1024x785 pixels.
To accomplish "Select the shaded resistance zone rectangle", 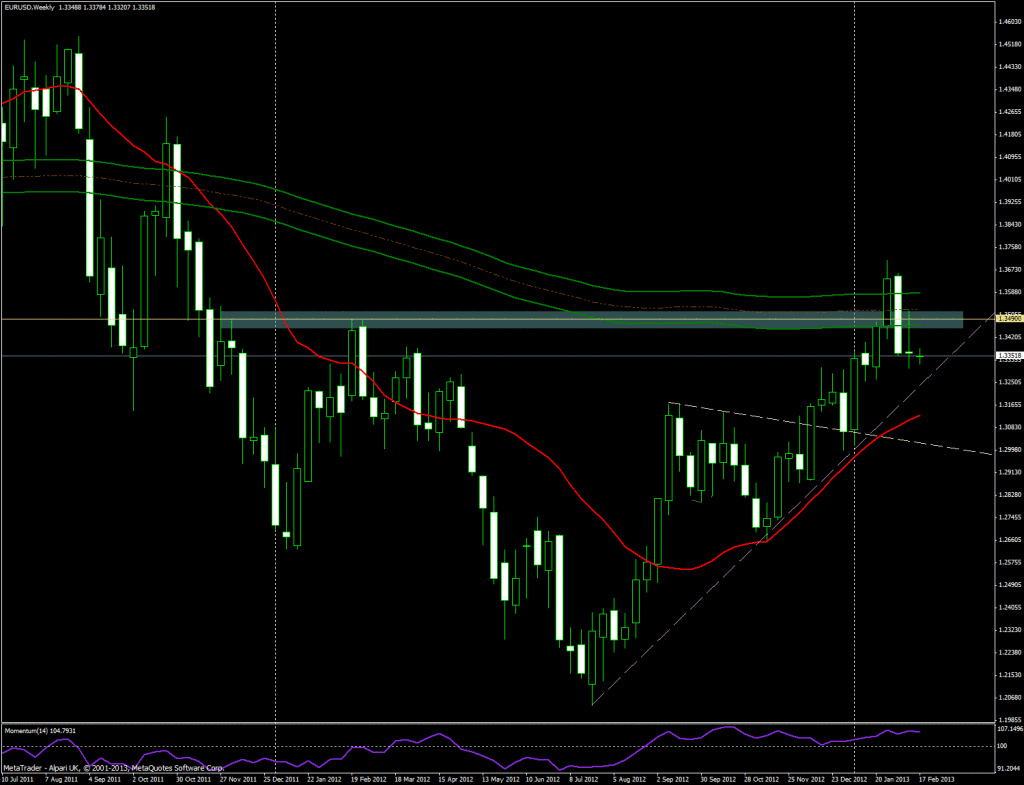I will click(x=600, y=320).
